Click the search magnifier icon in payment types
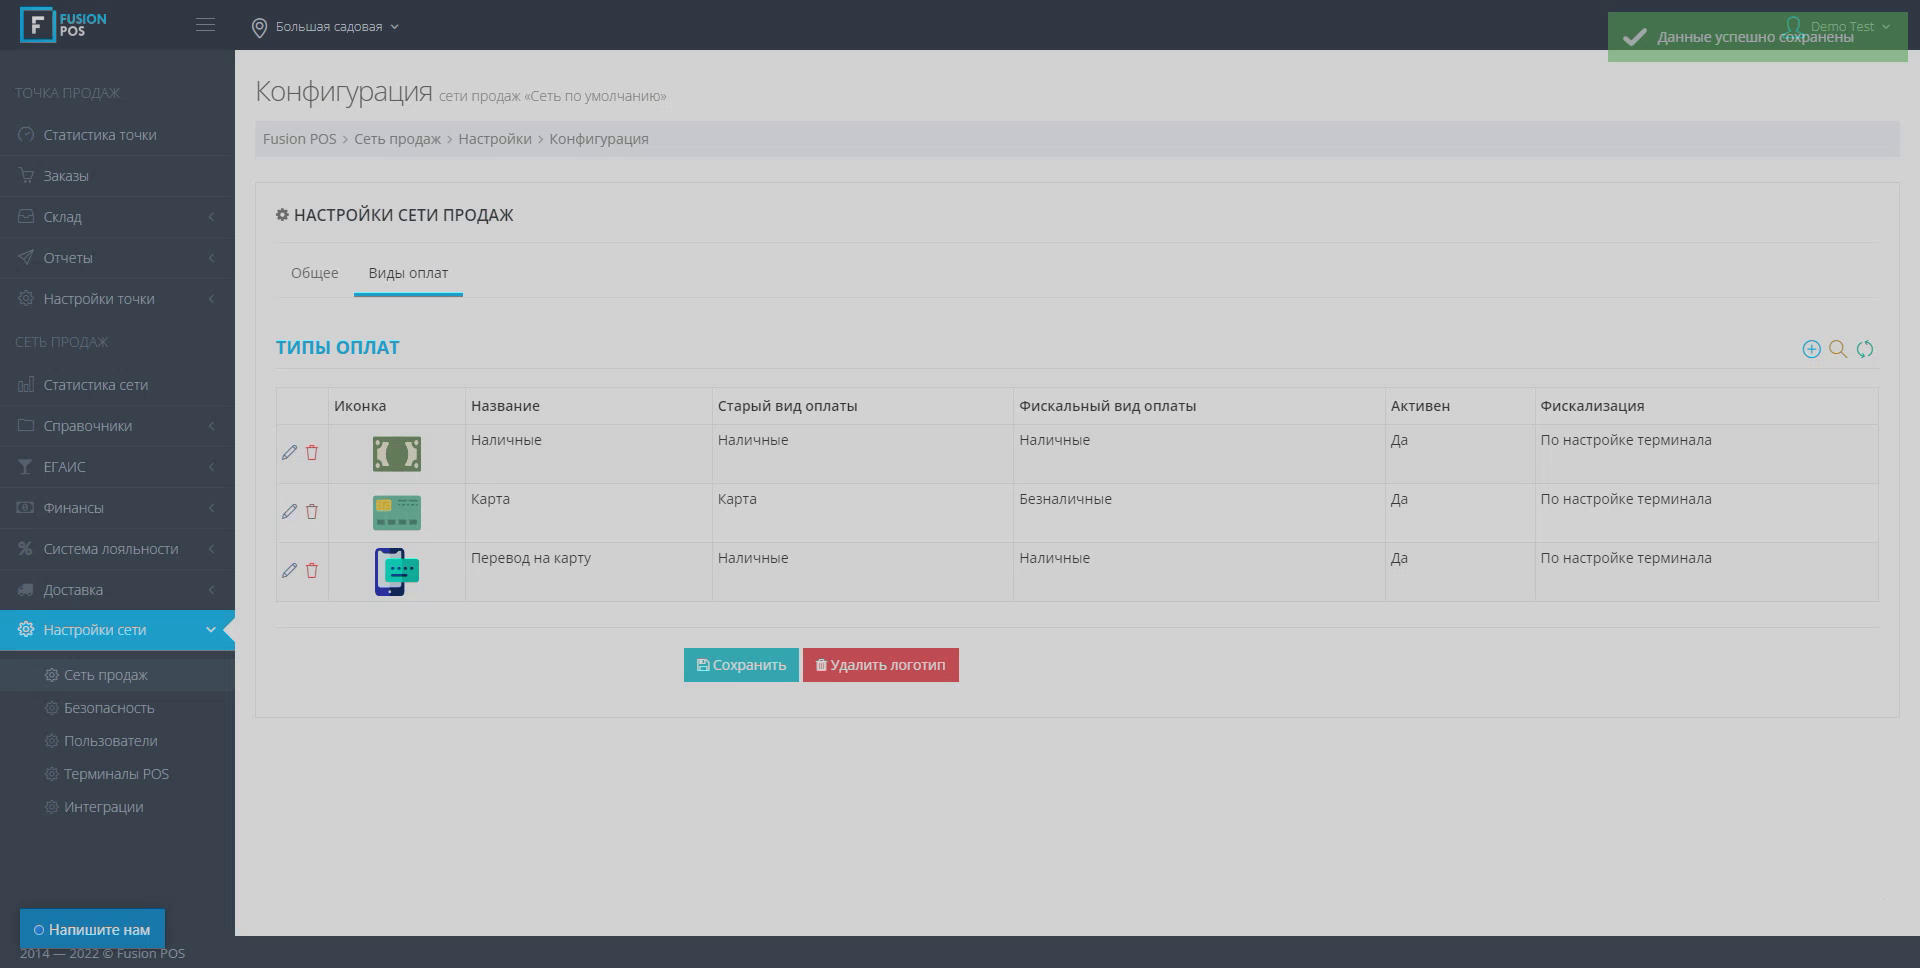This screenshot has height=968, width=1920. click(x=1838, y=349)
